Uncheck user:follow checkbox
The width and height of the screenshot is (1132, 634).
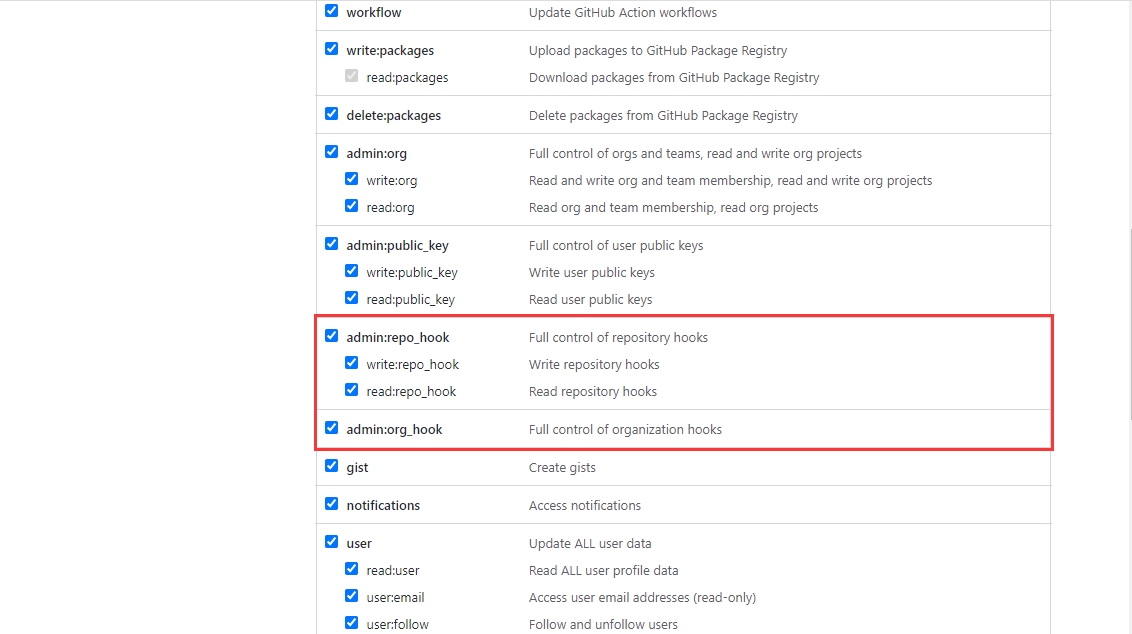click(351, 623)
